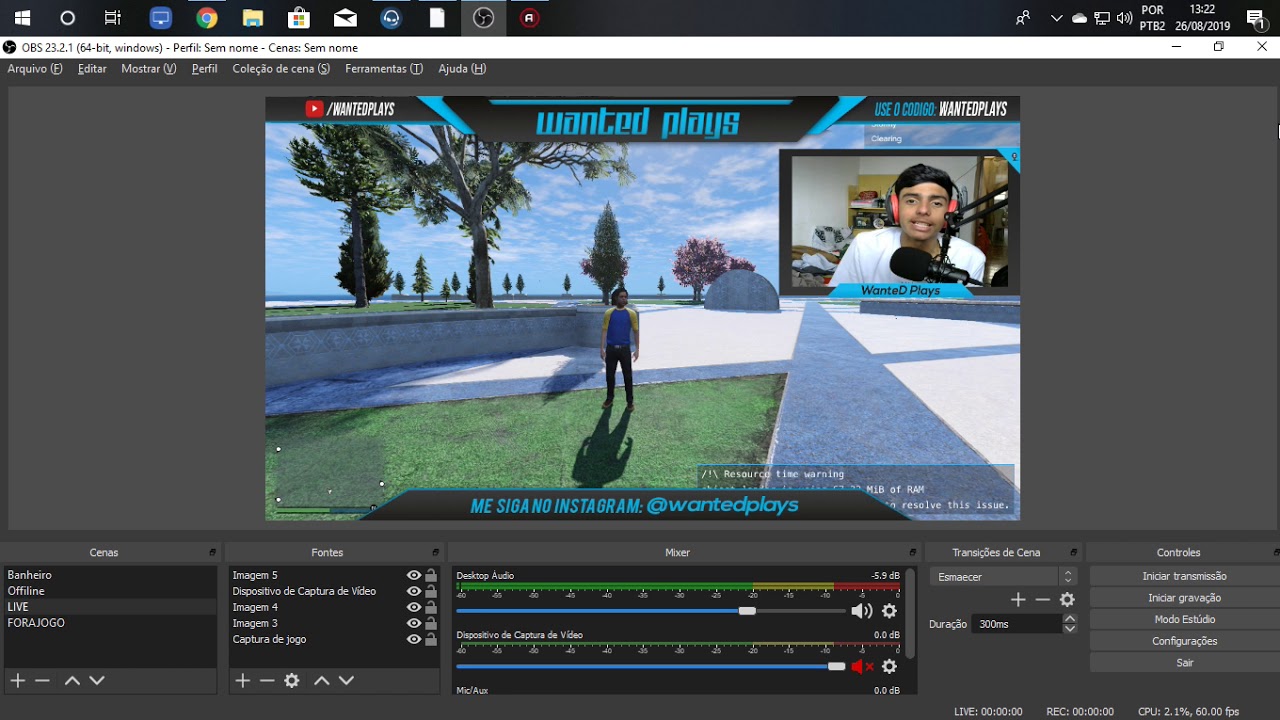The height and width of the screenshot is (720, 1280).
Task: Open source properties gear in Fontes
Action: pyautogui.click(x=292, y=680)
